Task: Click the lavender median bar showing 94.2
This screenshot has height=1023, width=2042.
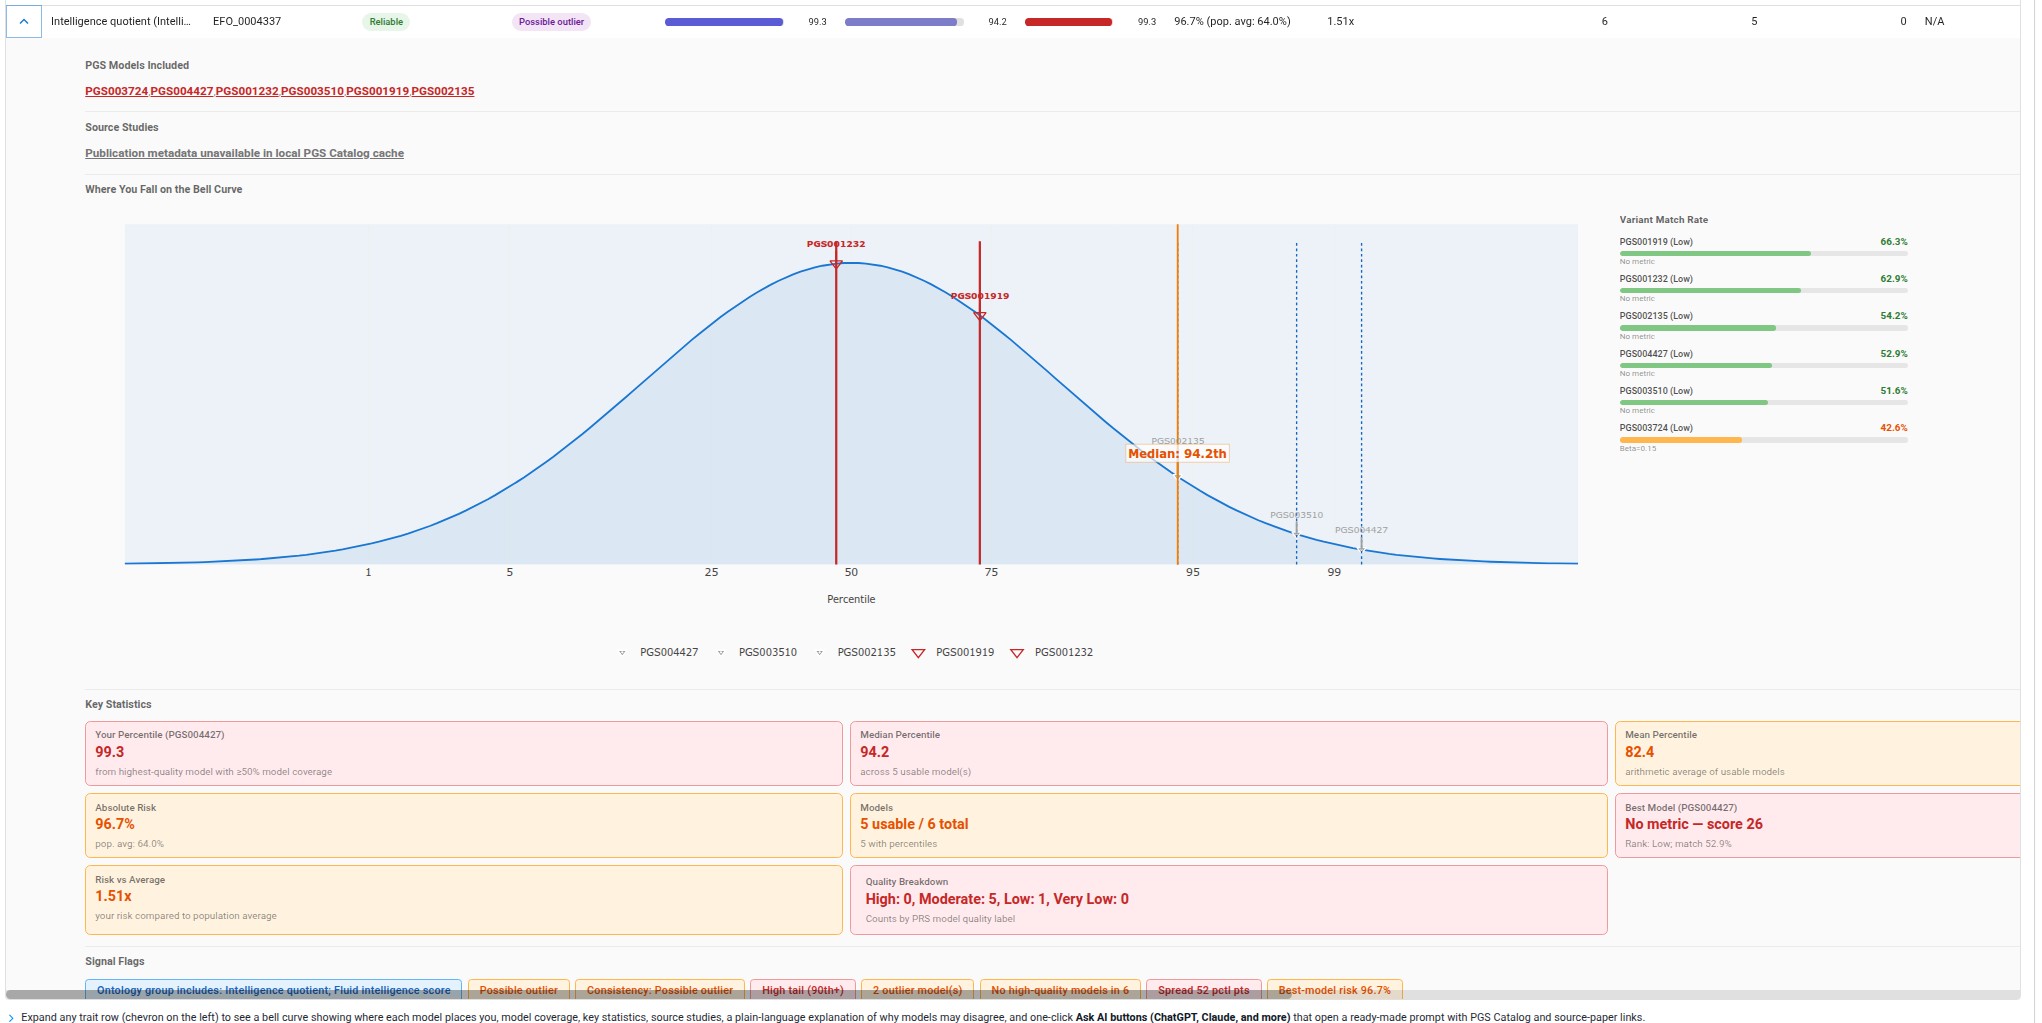Action: coord(904,22)
